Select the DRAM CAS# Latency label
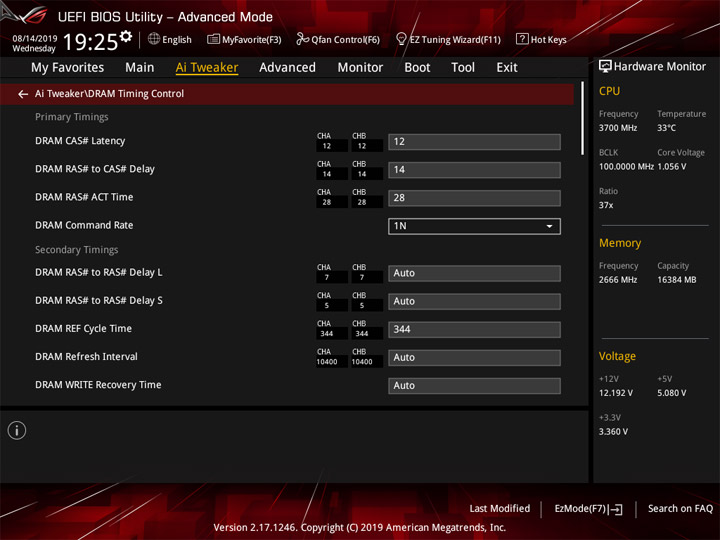 click(80, 141)
